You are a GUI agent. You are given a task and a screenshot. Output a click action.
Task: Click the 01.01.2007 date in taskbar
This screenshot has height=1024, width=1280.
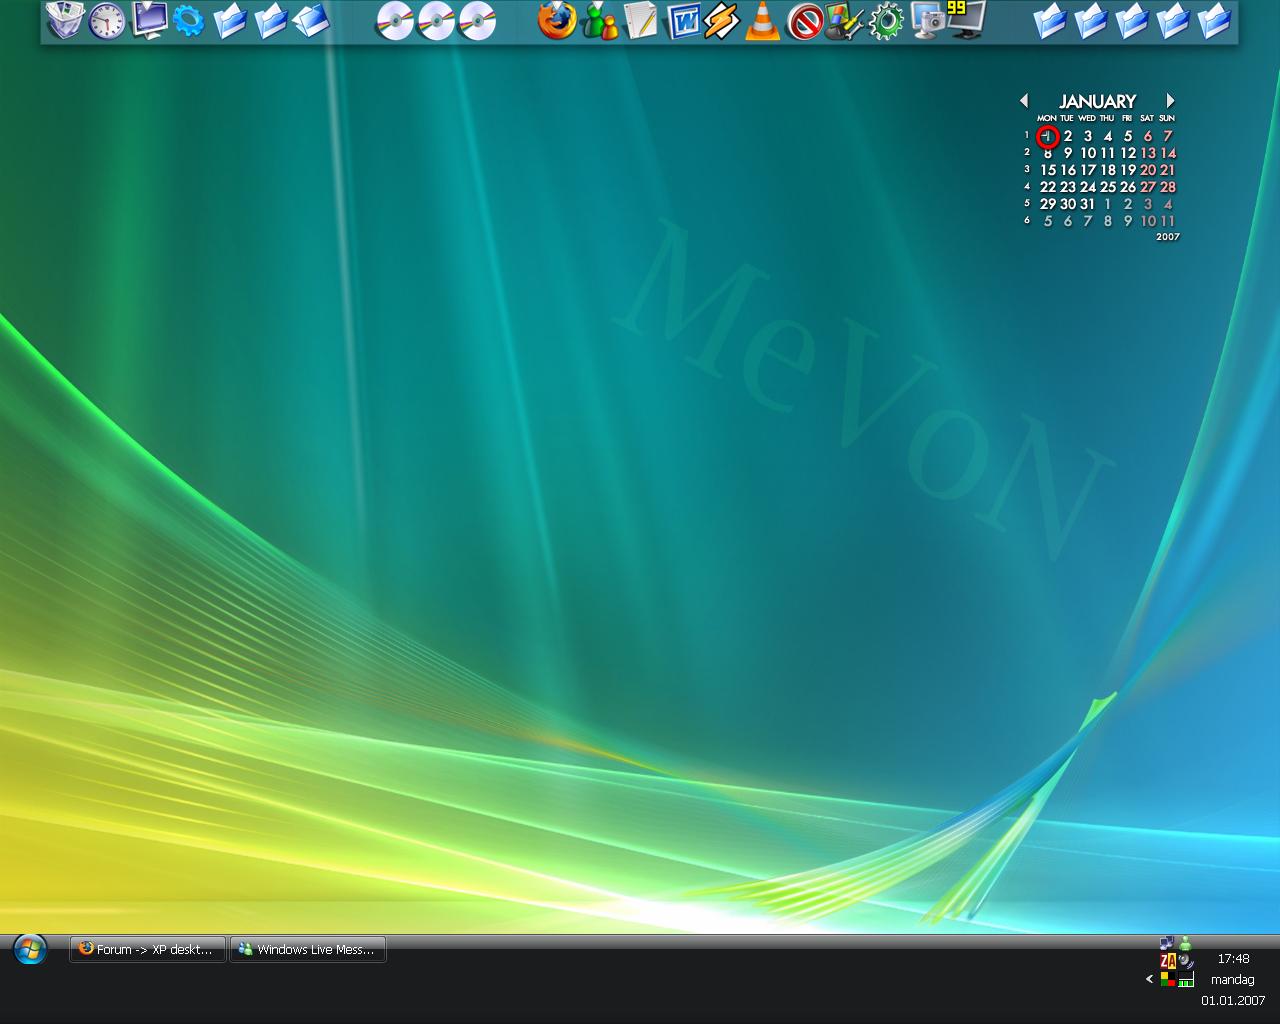[x=1233, y=1000]
